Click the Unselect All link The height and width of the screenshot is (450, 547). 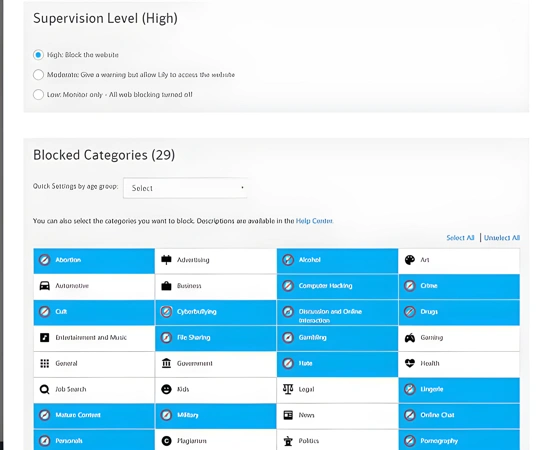[x=502, y=238]
